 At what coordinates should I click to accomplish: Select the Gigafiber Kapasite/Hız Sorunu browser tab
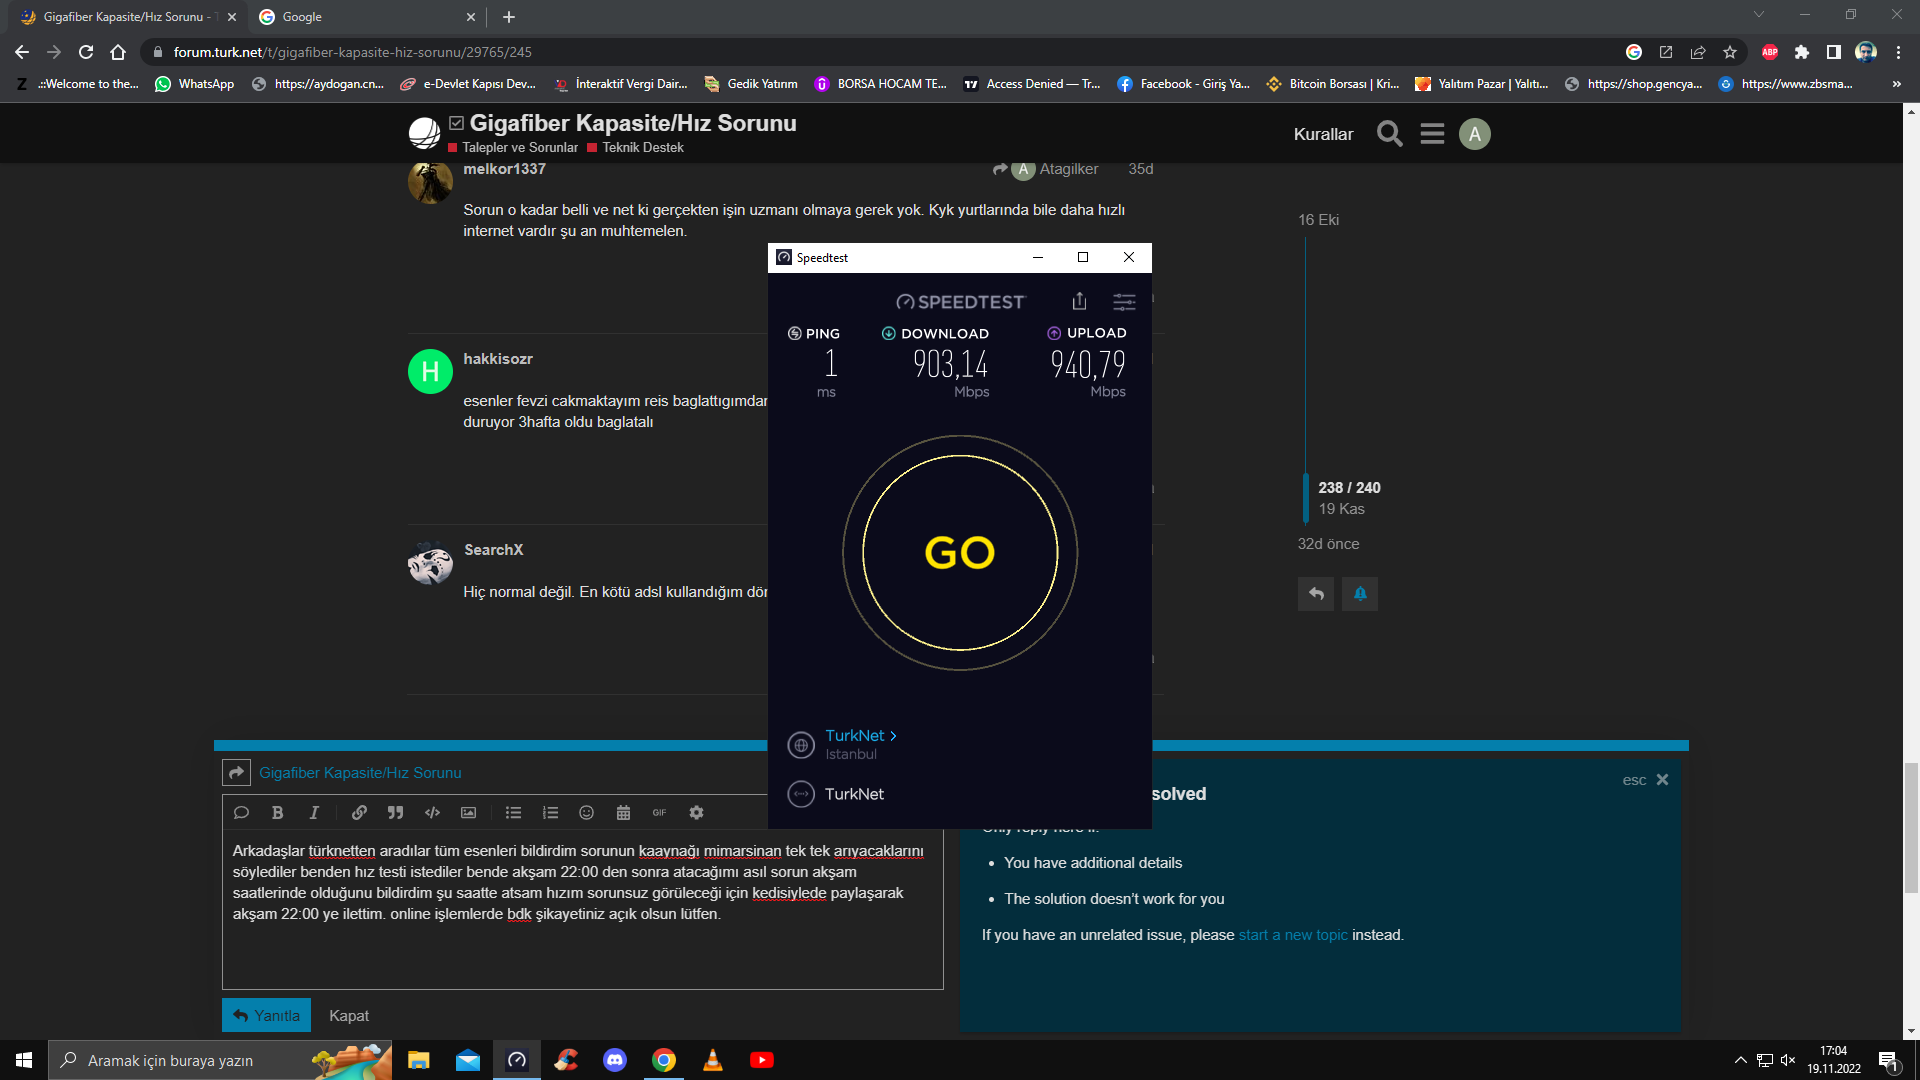click(128, 17)
